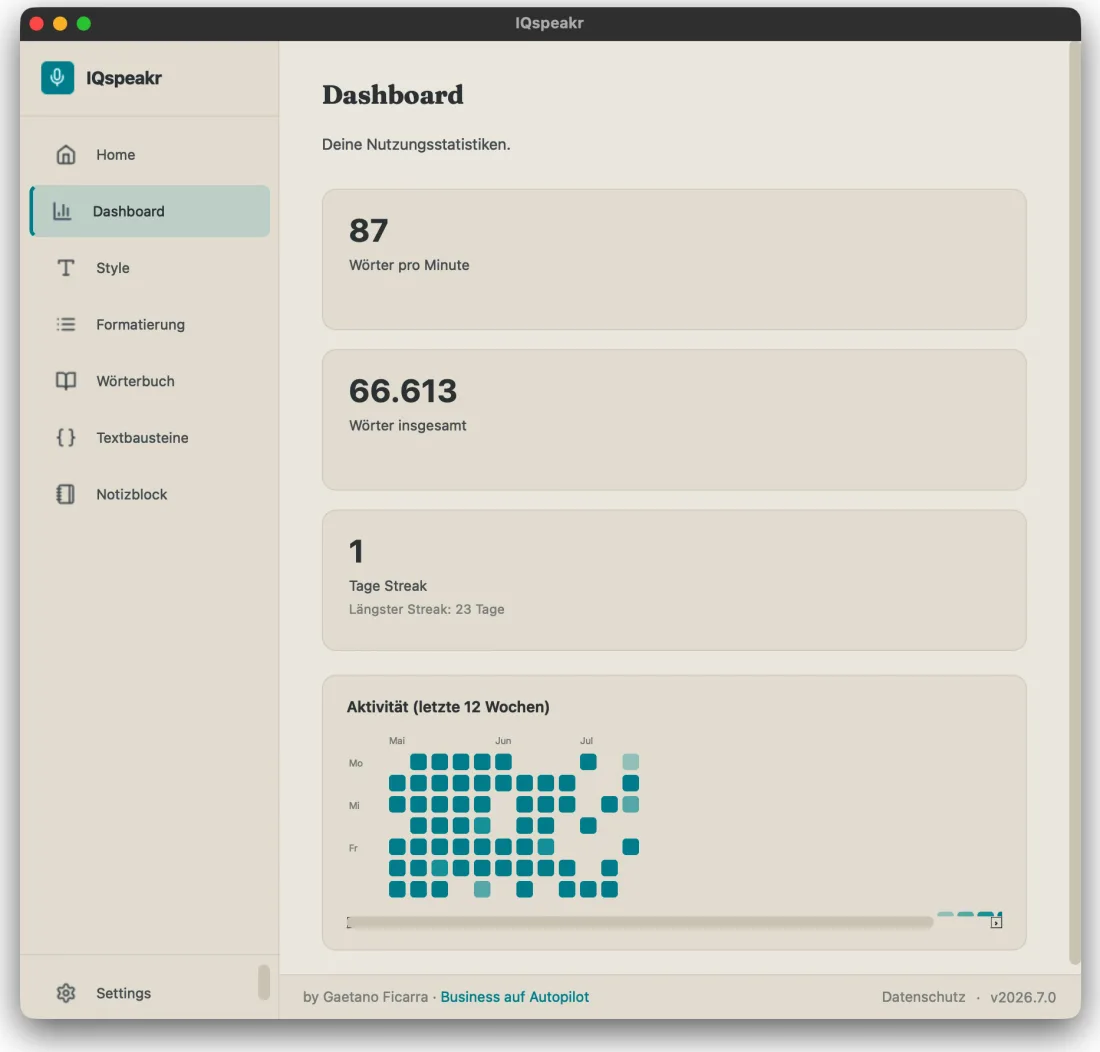Minimize the window with the yellow button
Viewport: 1100px width, 1052px height.
point(60,24)
